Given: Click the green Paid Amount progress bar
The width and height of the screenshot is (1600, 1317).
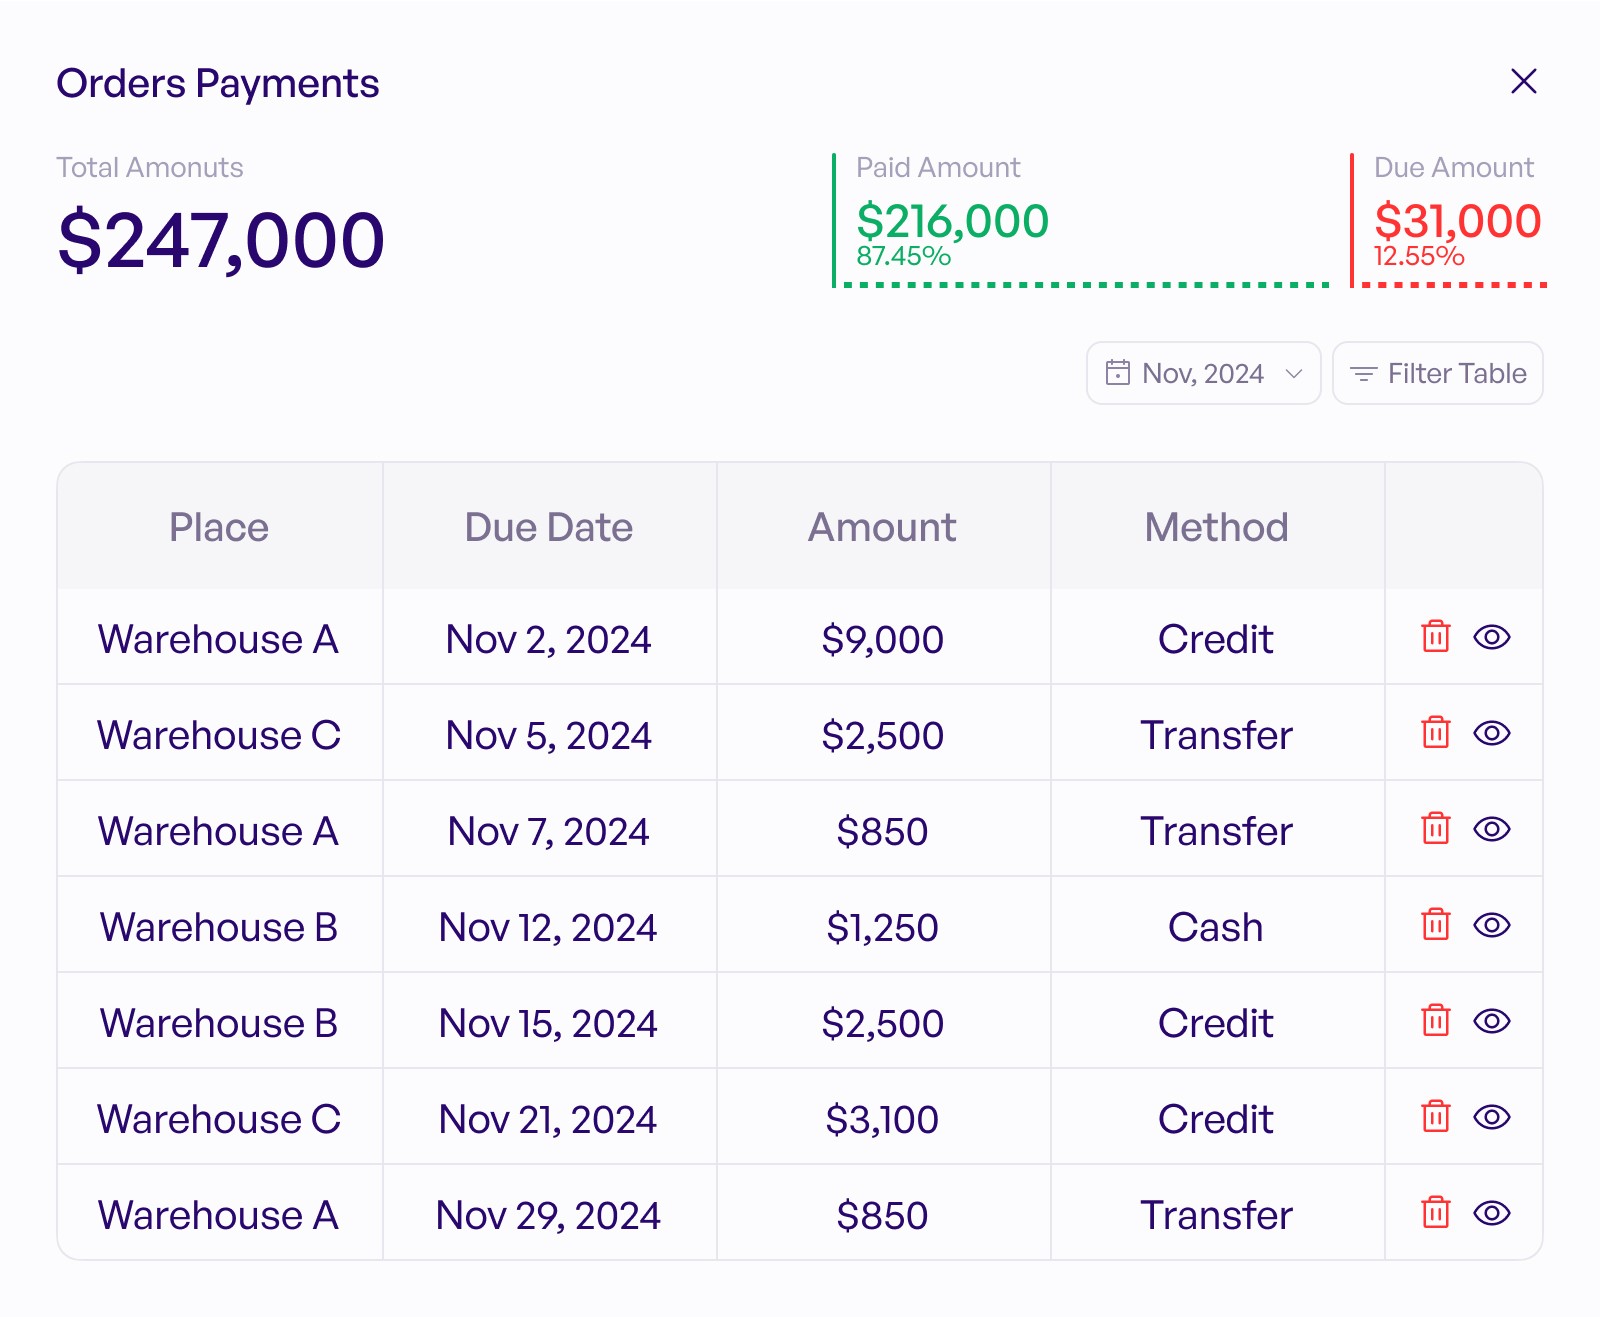Looking at the screenshot, I should [1086, 285].
